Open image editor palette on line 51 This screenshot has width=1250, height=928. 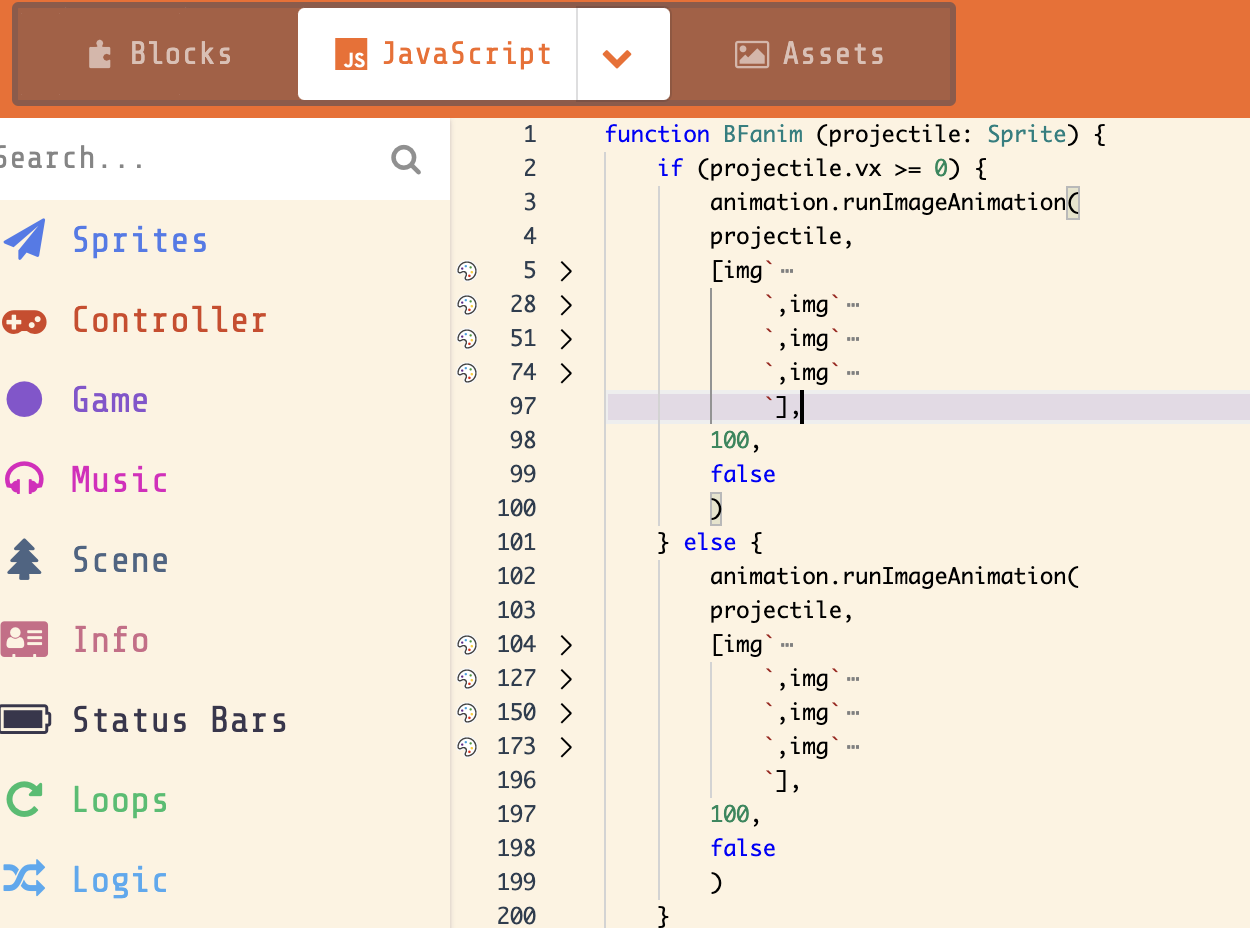coord(467,339)
